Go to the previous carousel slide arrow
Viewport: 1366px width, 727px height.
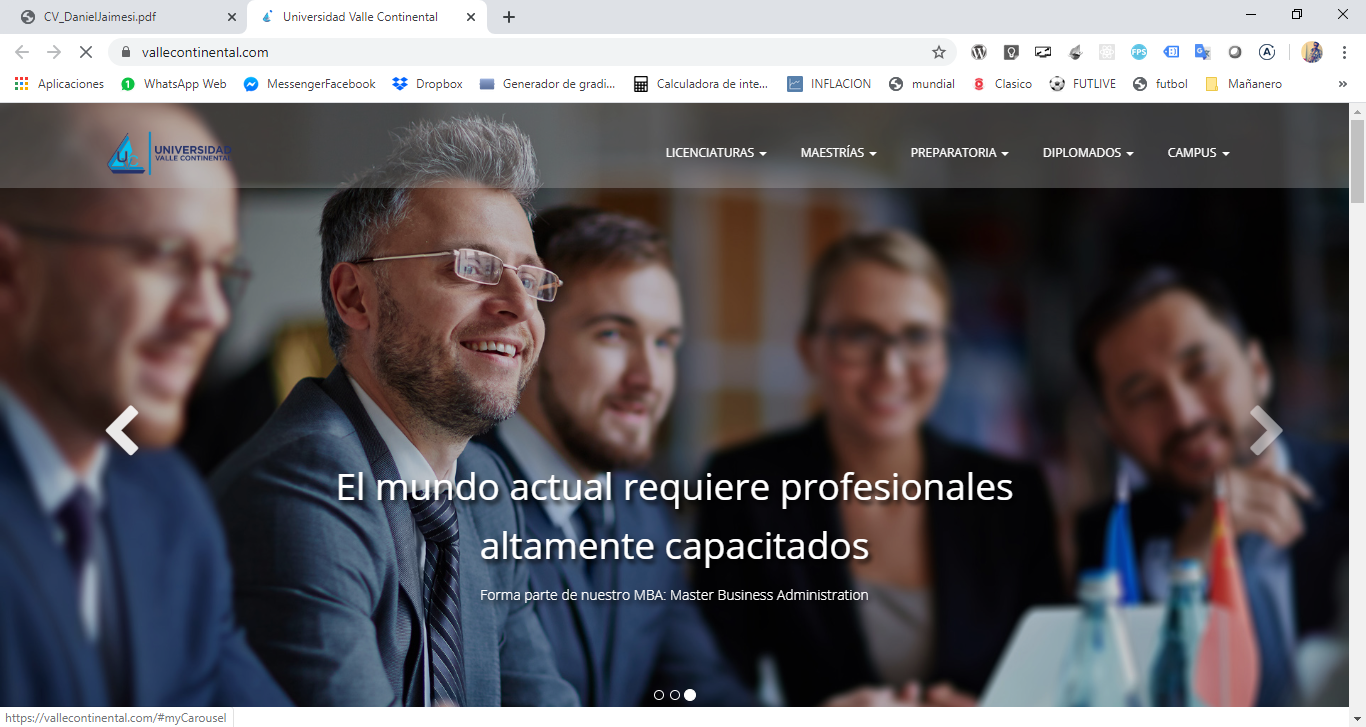click(122, 431)
